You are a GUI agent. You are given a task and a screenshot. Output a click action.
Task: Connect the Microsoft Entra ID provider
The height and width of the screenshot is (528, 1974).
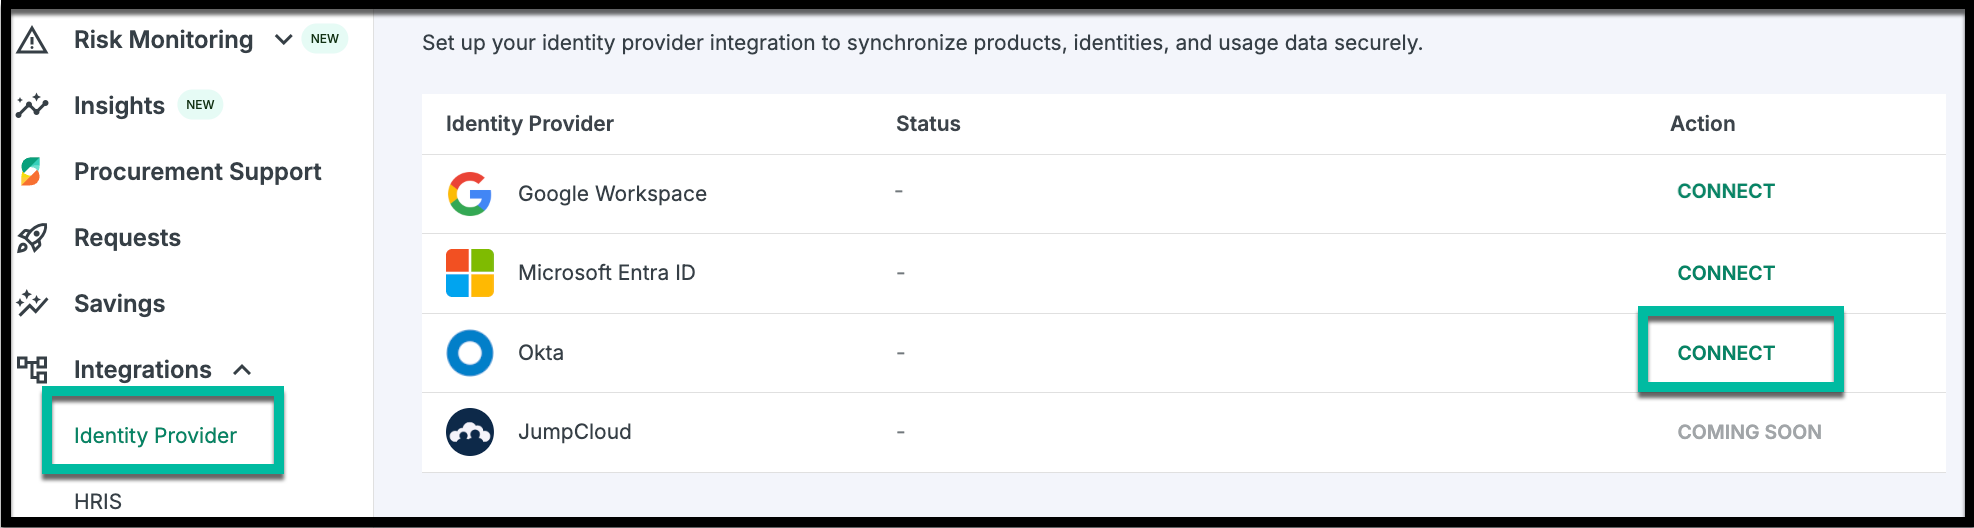pyautogui.click(x=1726, y=273)
